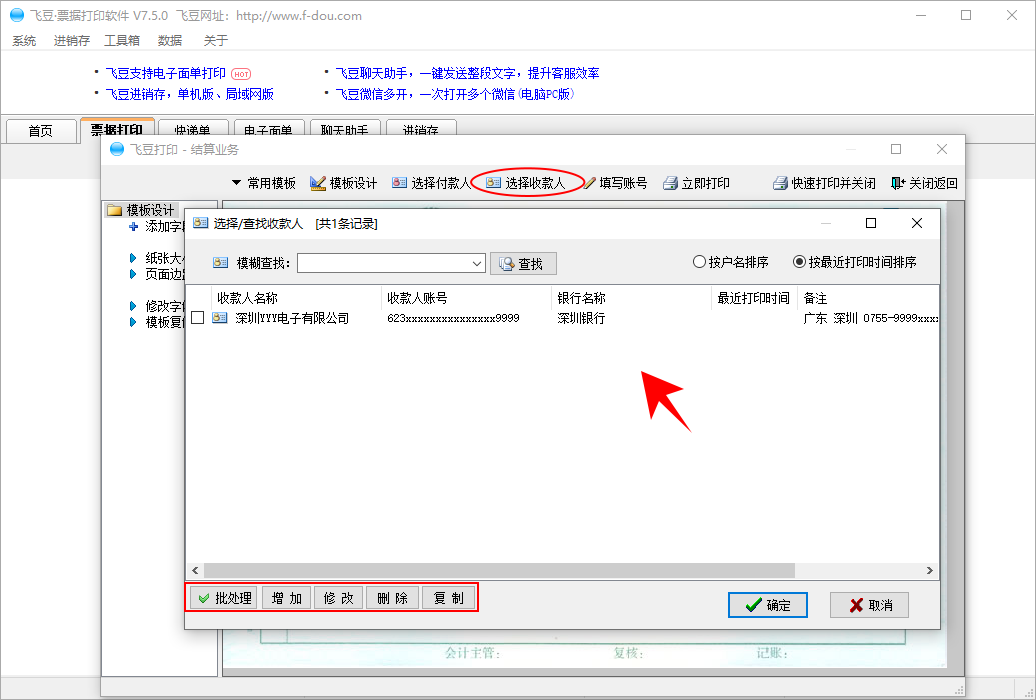Viewport: 1036px width, 700px height.
Task: Open the 模糊查找 combo box dropdown
Action: coord(477,263)
